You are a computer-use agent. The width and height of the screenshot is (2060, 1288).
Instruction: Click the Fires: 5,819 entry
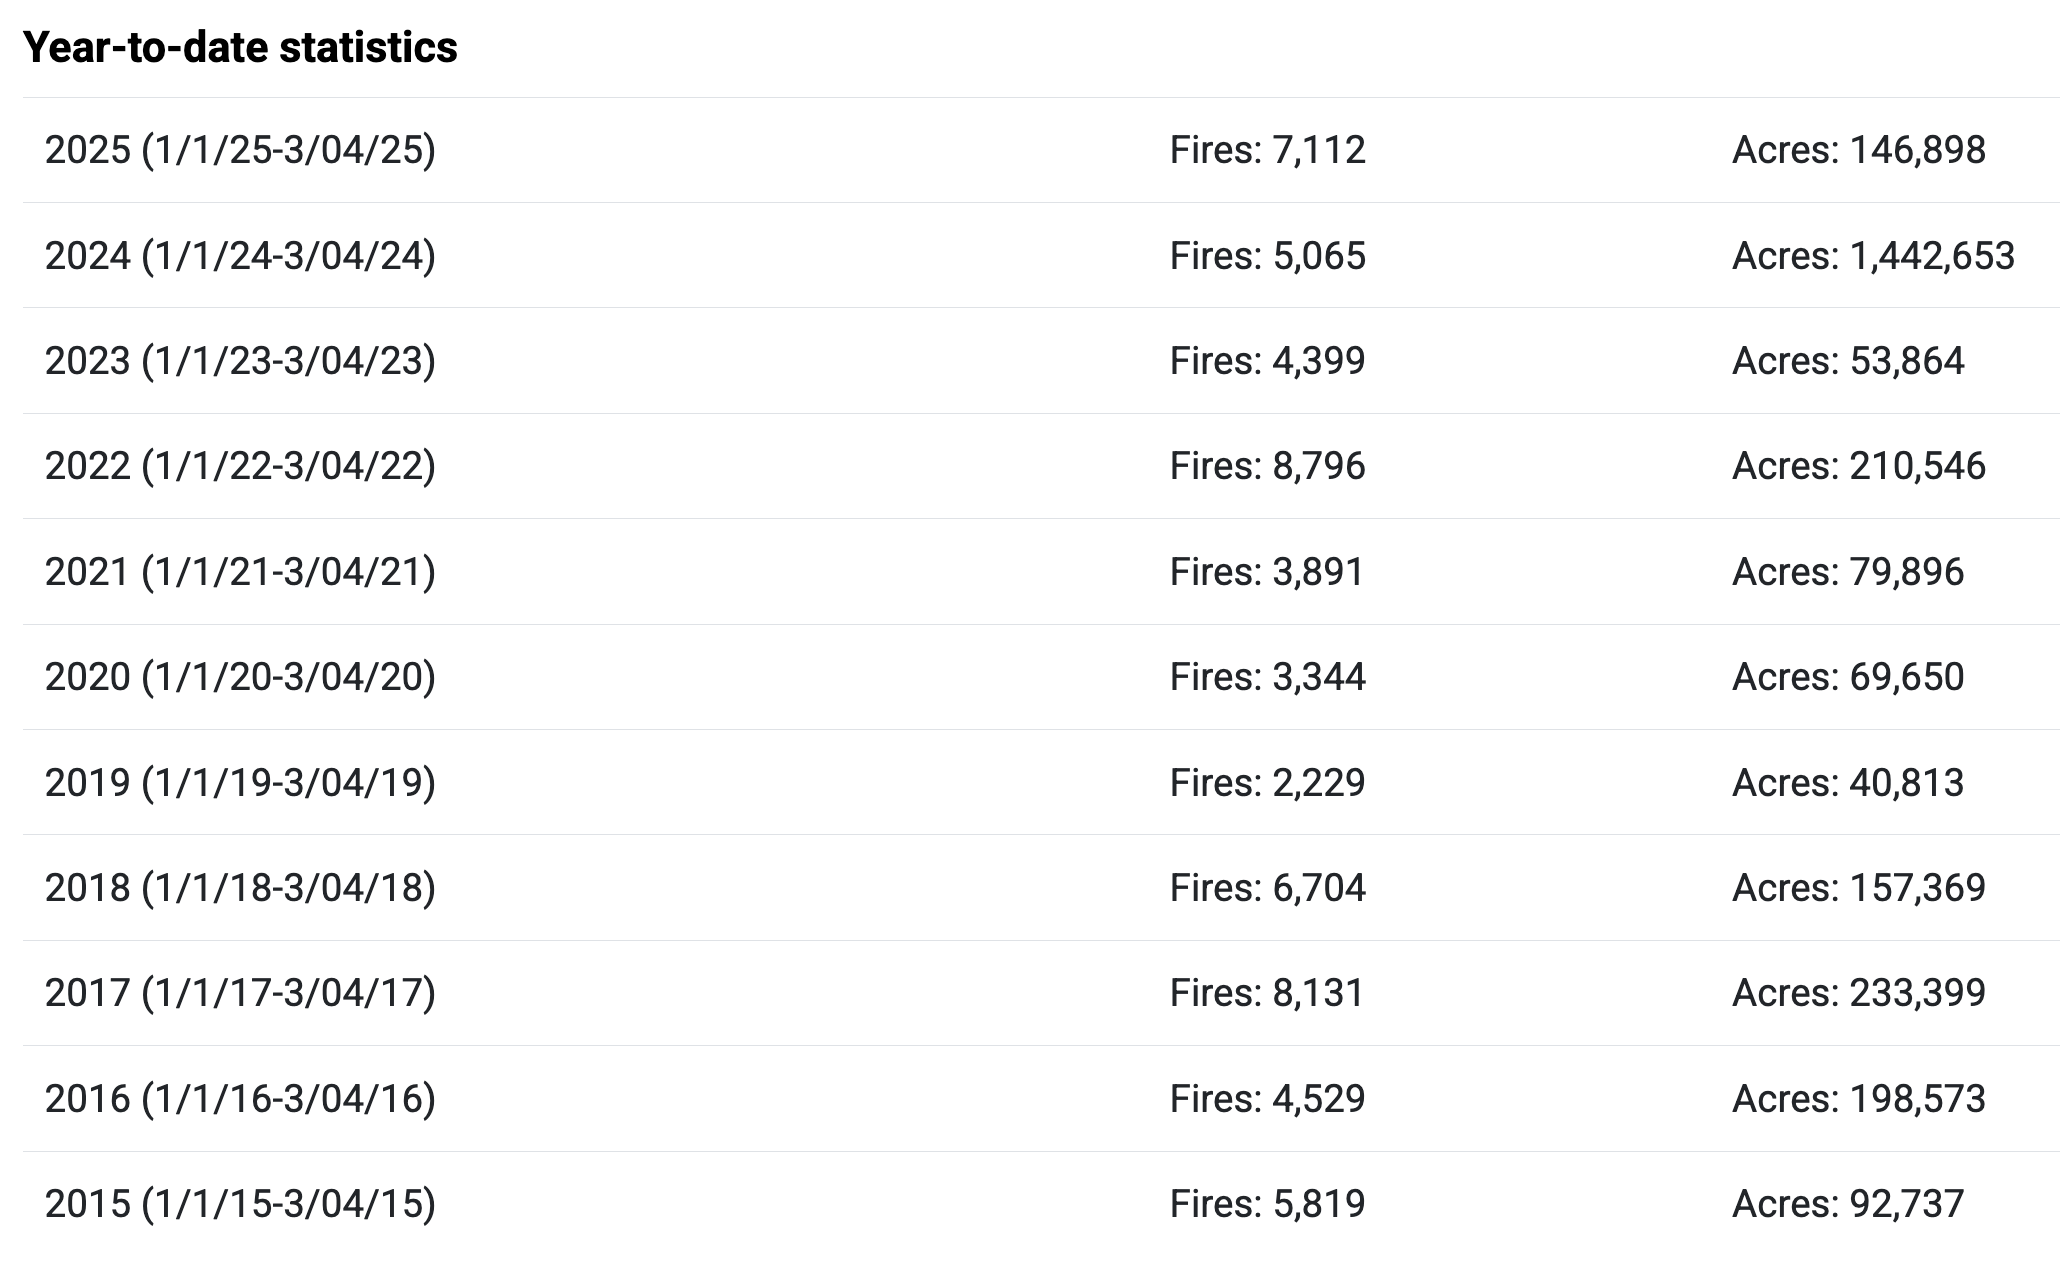(1267, 1204)
